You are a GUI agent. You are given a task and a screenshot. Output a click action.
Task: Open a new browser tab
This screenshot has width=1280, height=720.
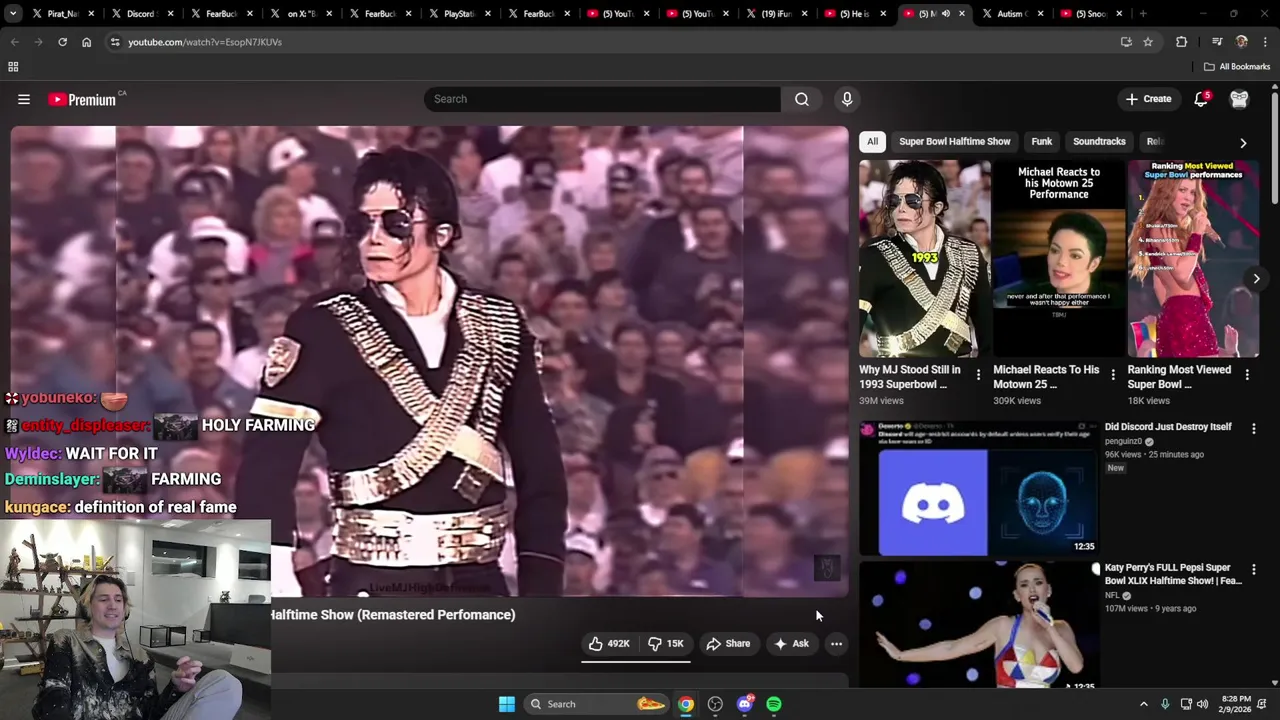[1143, 14]
